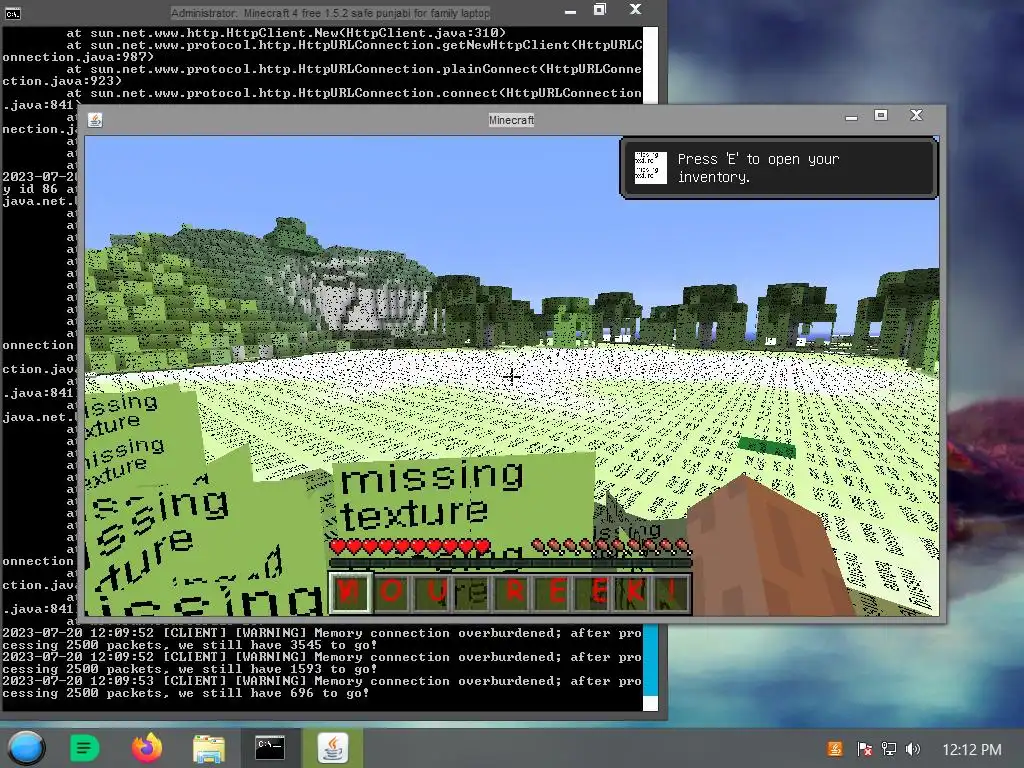Click the 'Press E to open your inventory' hint

(758, 168)
